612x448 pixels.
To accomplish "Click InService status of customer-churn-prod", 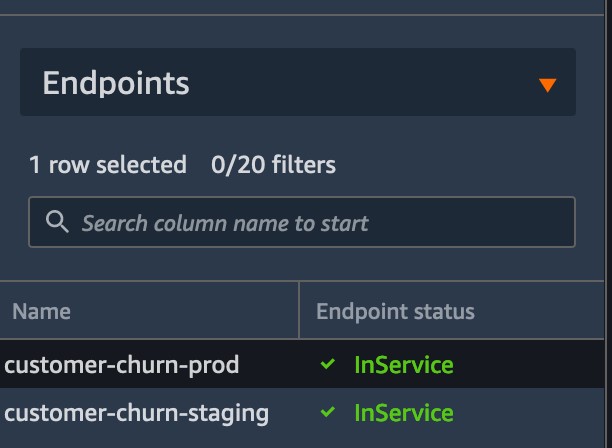I will (404, 365).
